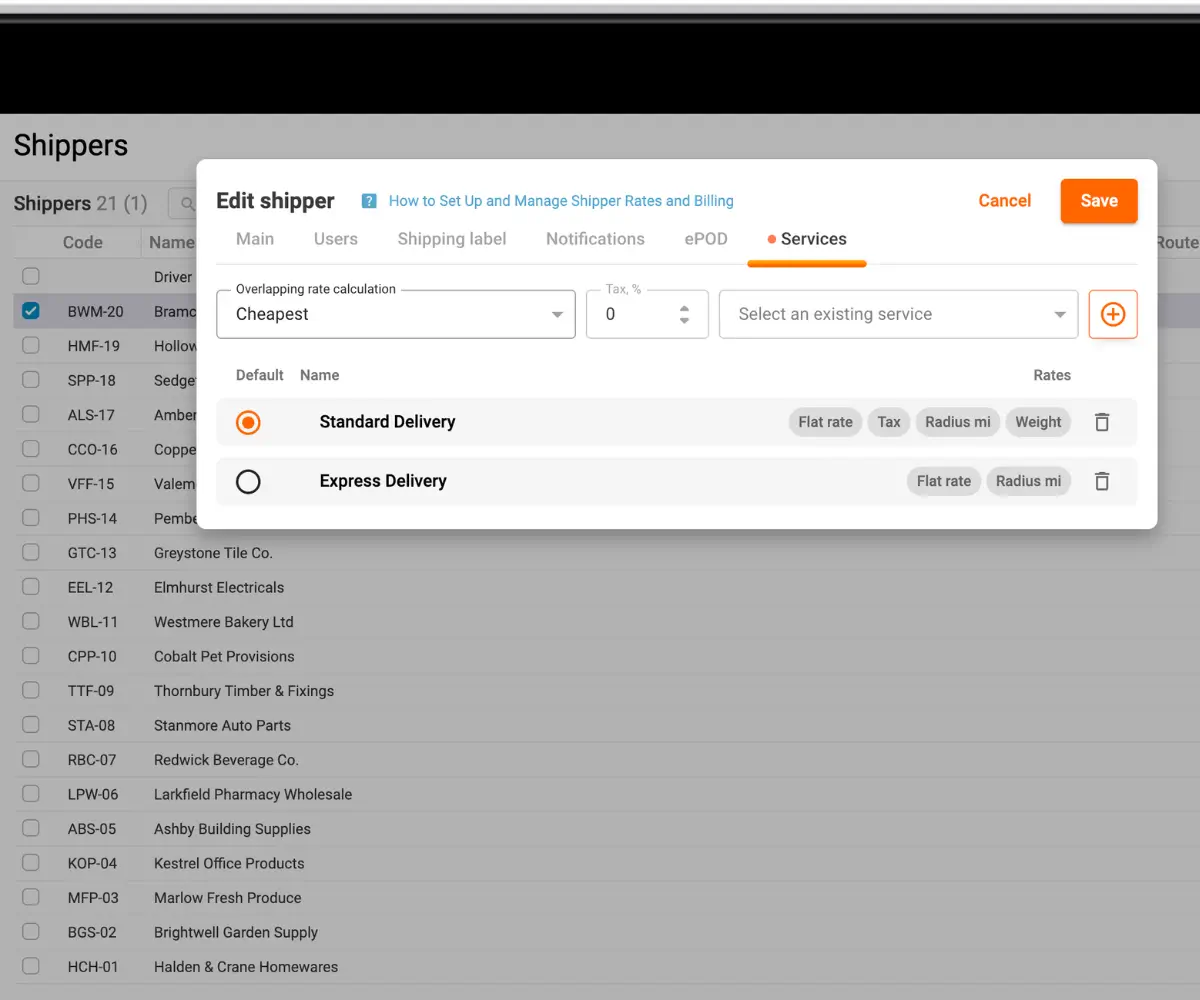This screenshot has height=1000, width=1200.
Task: Click the Tax percent stepper arrows
Action: coord(684,314)
